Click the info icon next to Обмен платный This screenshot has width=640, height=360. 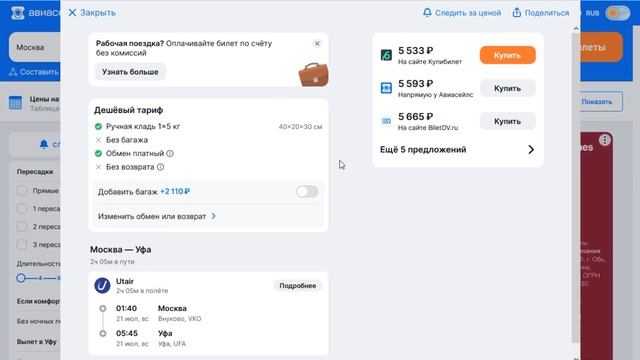(x=170, y=153)
